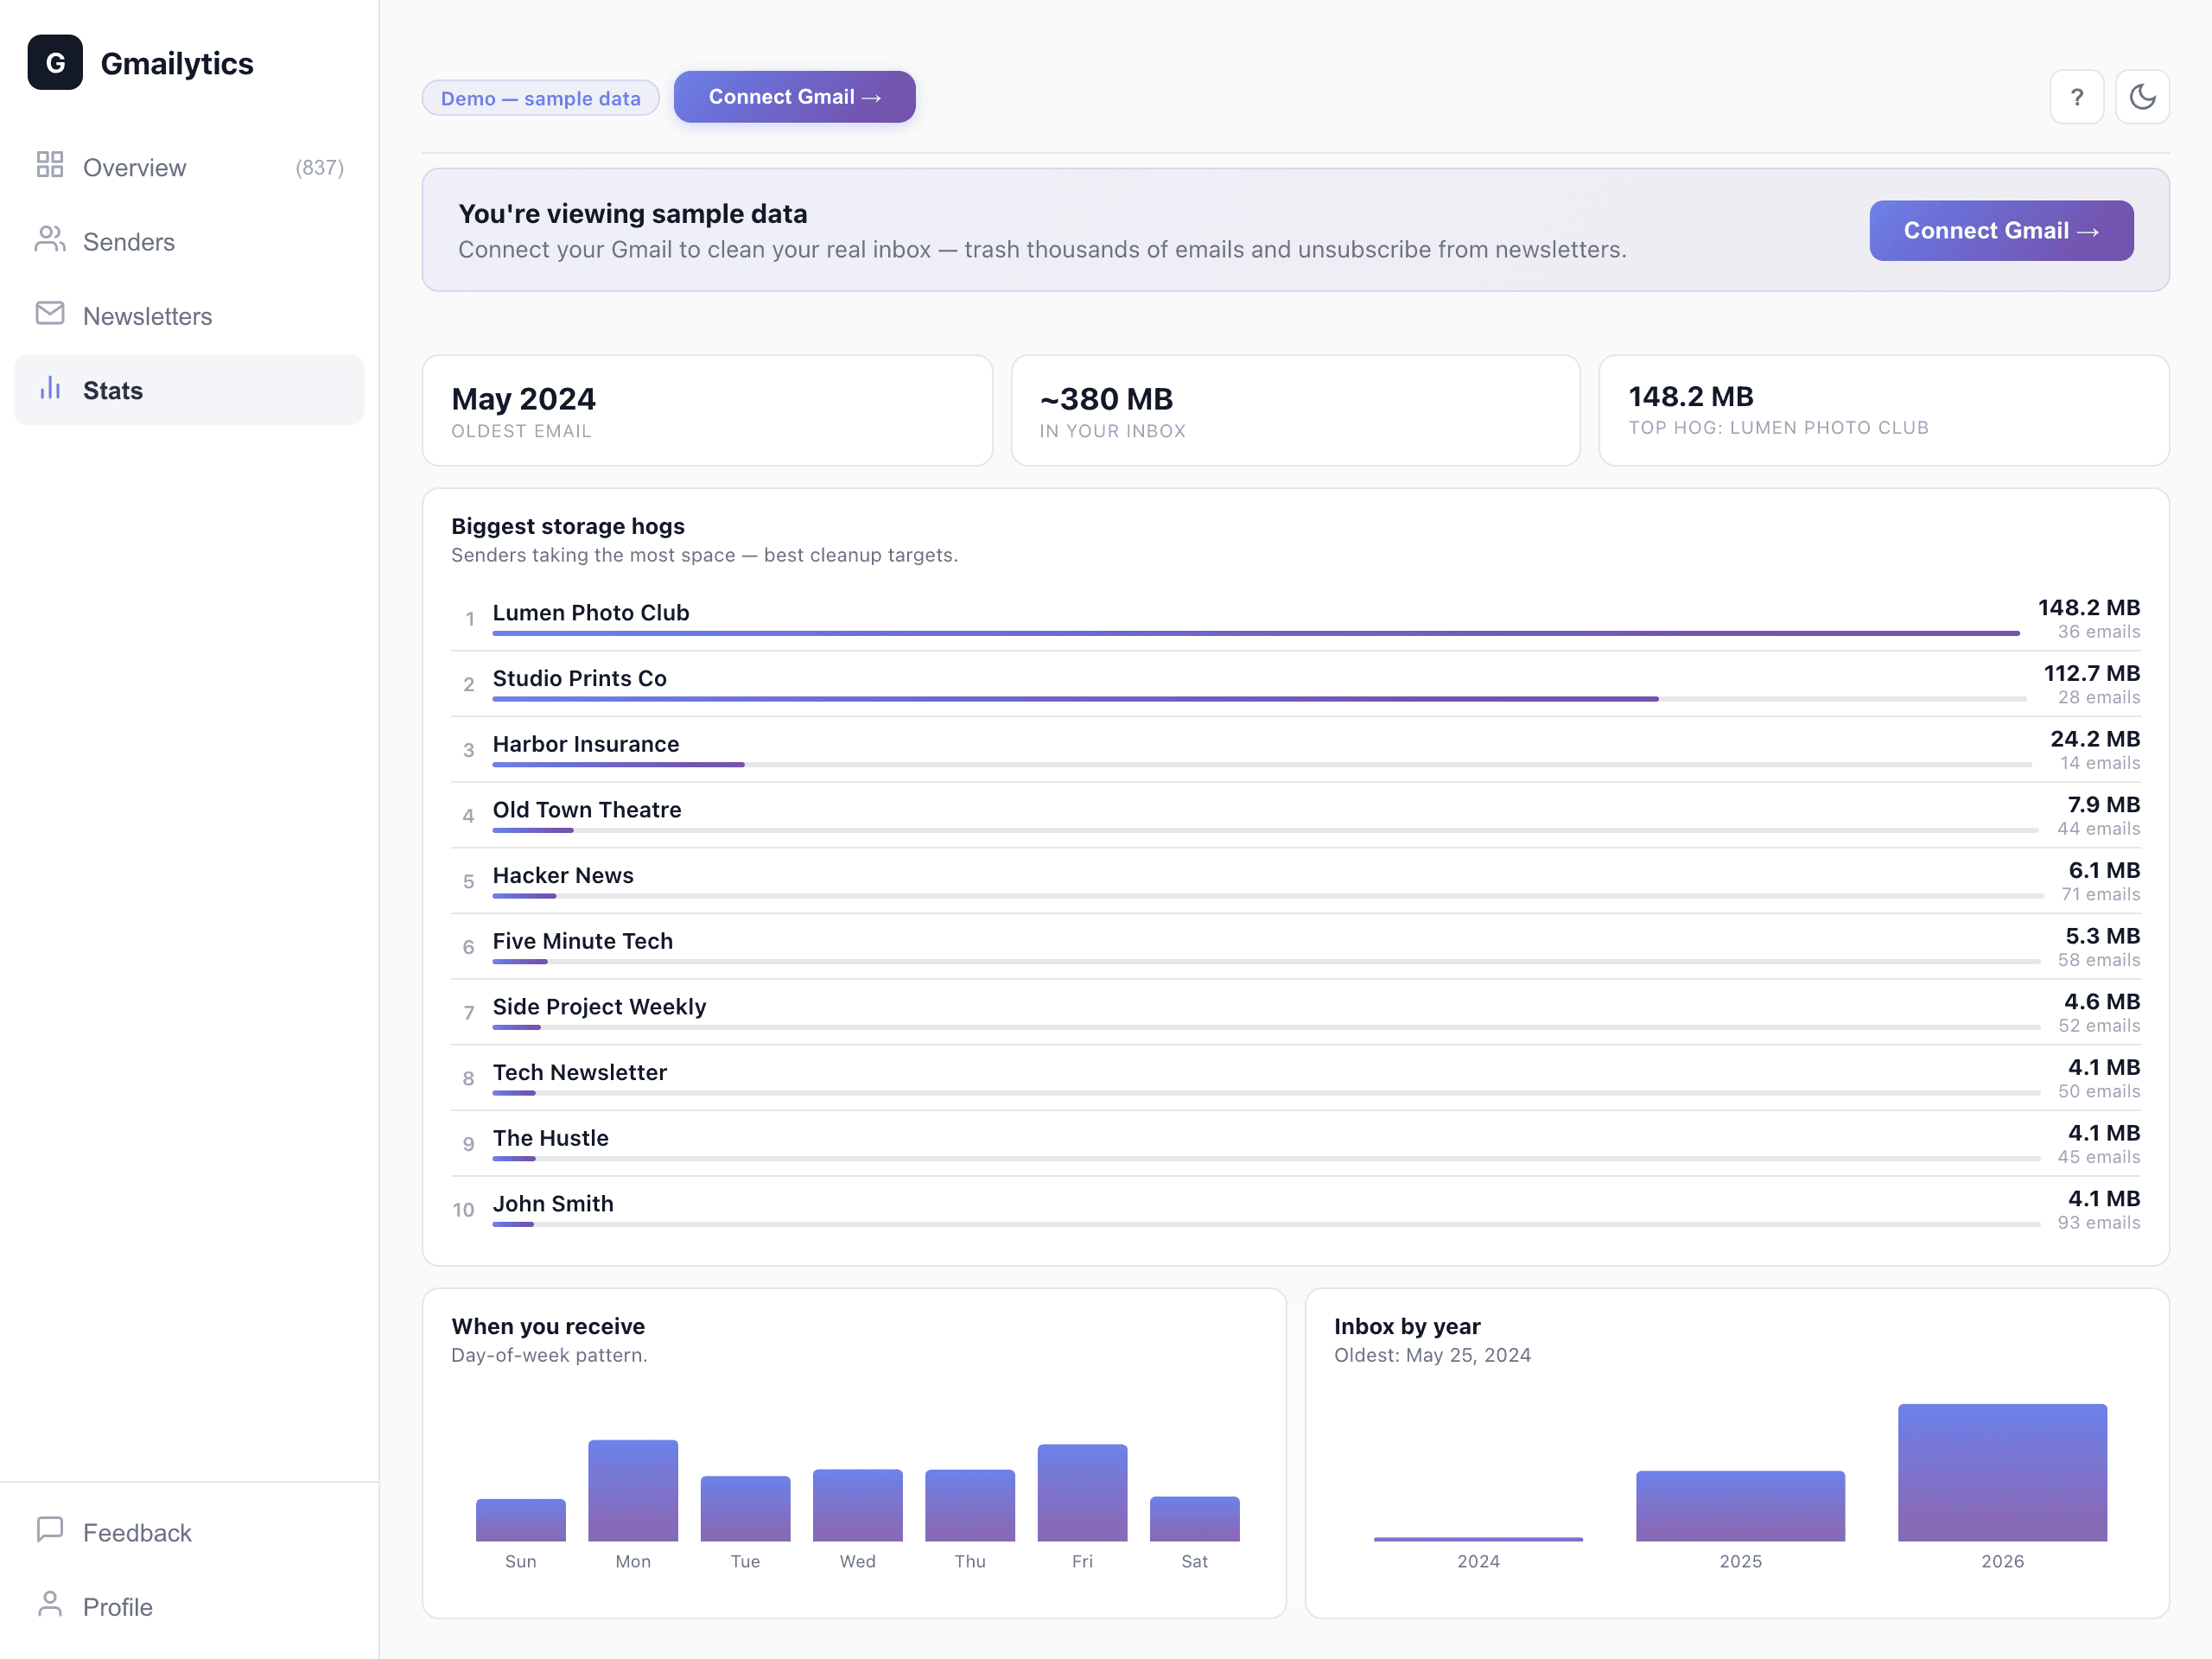2212x1659 pixels.
Task: Click the Demo — sample data badge
Action: click(x=541, y=98)
